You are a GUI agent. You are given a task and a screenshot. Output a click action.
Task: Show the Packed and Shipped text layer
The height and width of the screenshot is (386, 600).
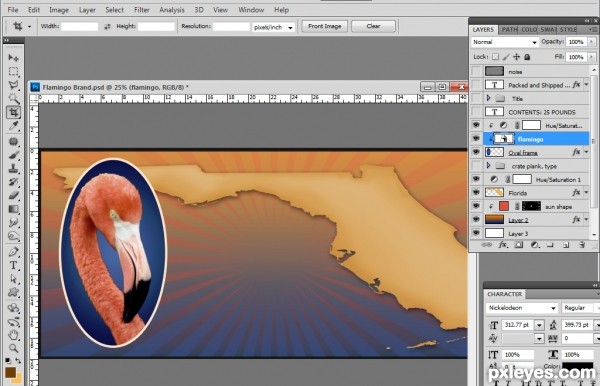476,85
